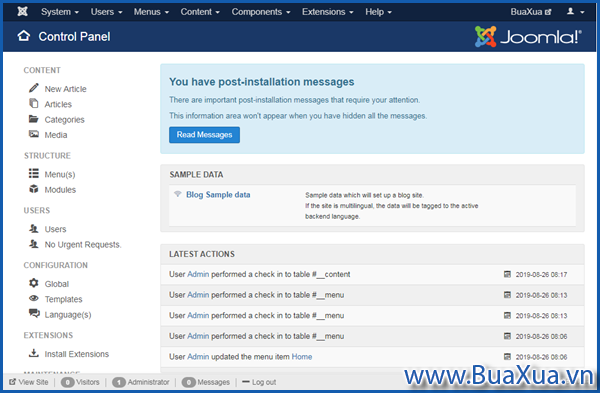Open Install Extensions link
This screenshot has width=600, height=393.
(x=77, y=354)
